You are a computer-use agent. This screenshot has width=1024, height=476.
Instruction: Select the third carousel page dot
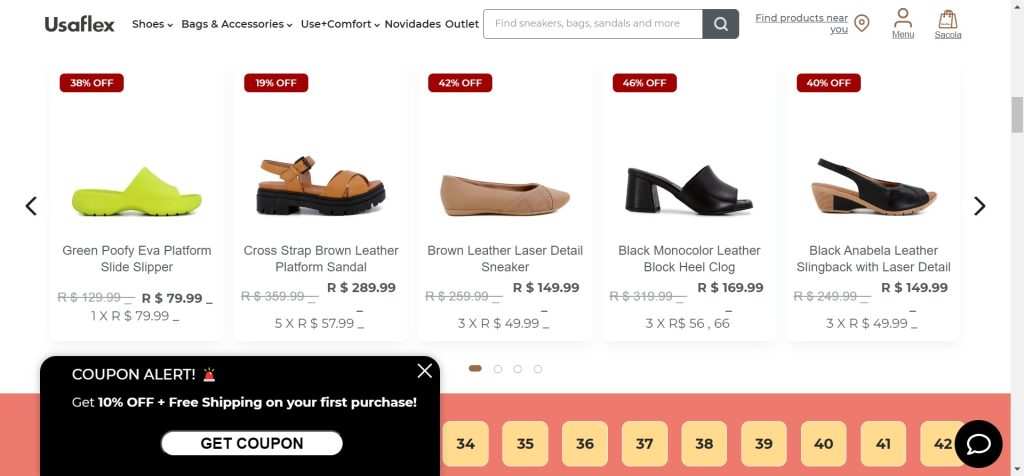click(518, 369)
